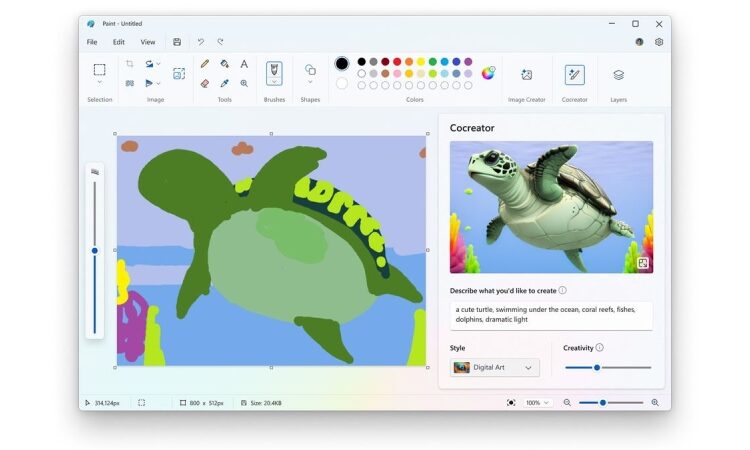750x450 pixels.
Task: Open the 100% zoom level dropdown
Action: coord(537,403)
